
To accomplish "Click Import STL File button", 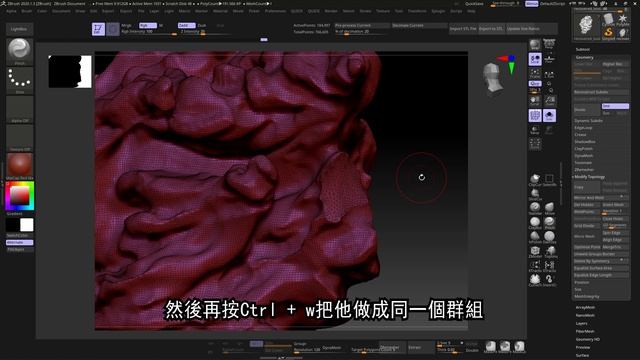I will coord(463,29).
